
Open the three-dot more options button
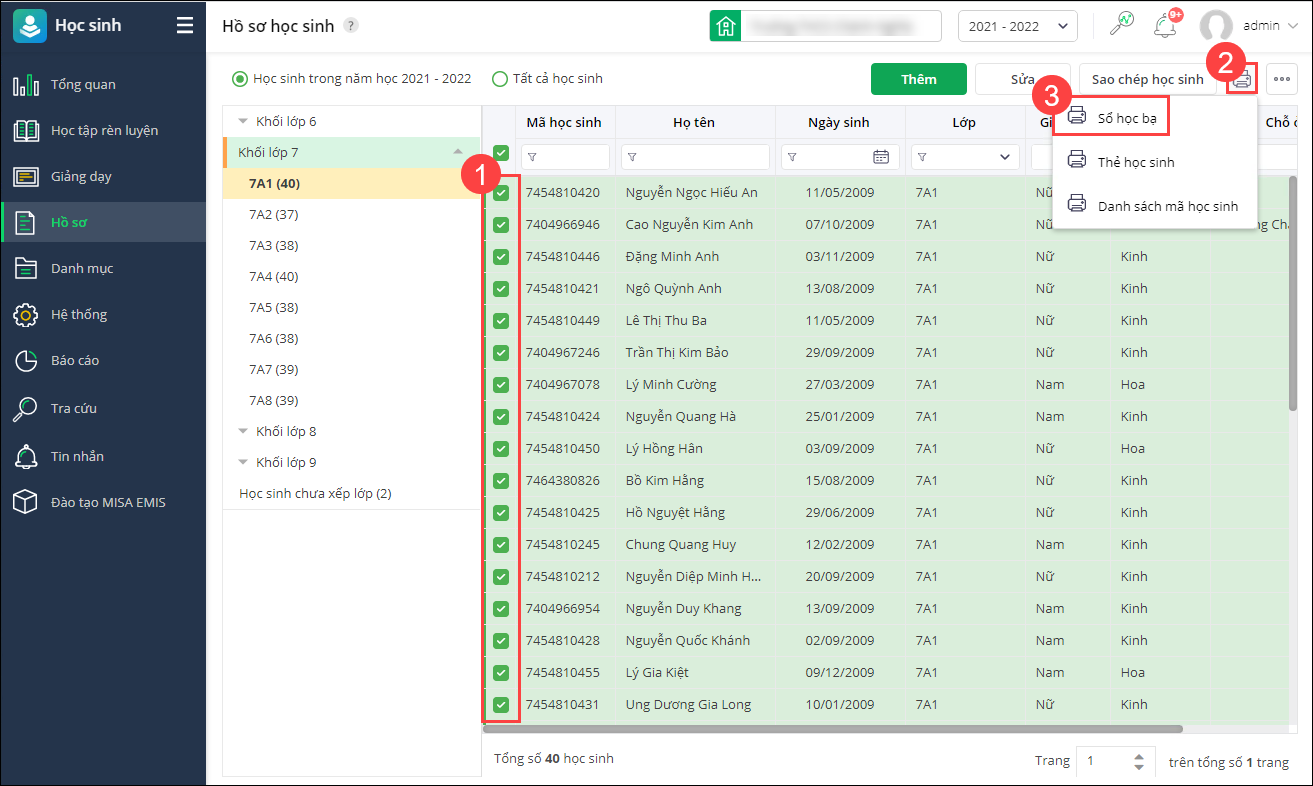click(x=1282, y=79)
